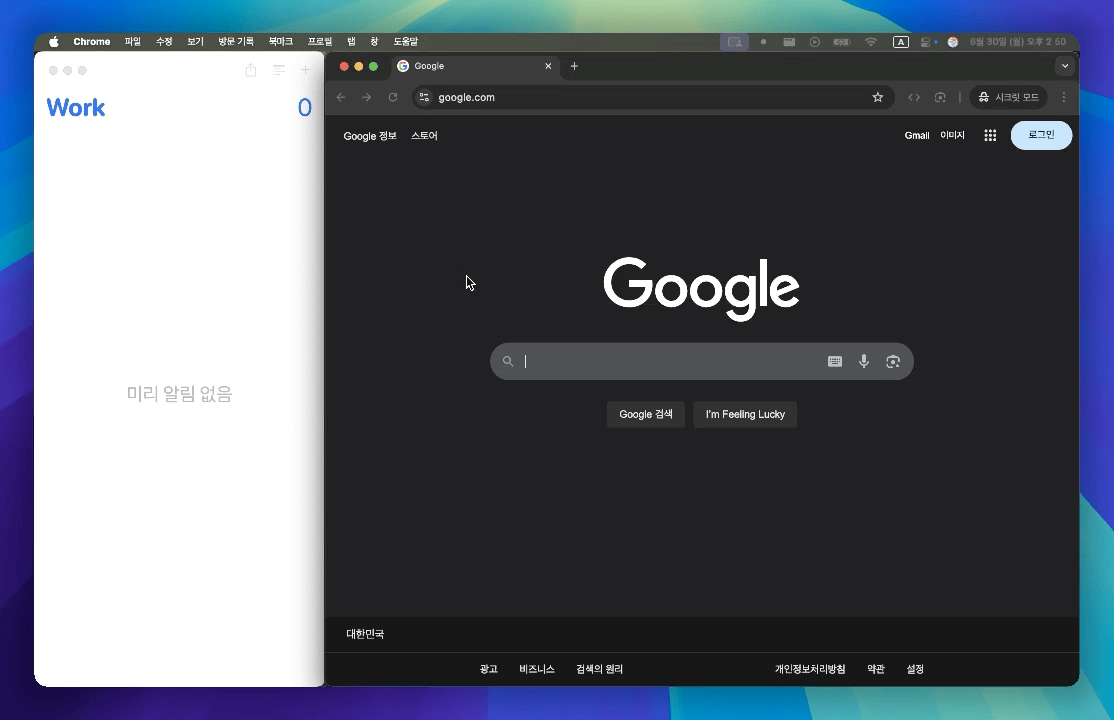1114x720 pixels.
Task: Search by image with Google Lens icon
Action: pos(893,362)
